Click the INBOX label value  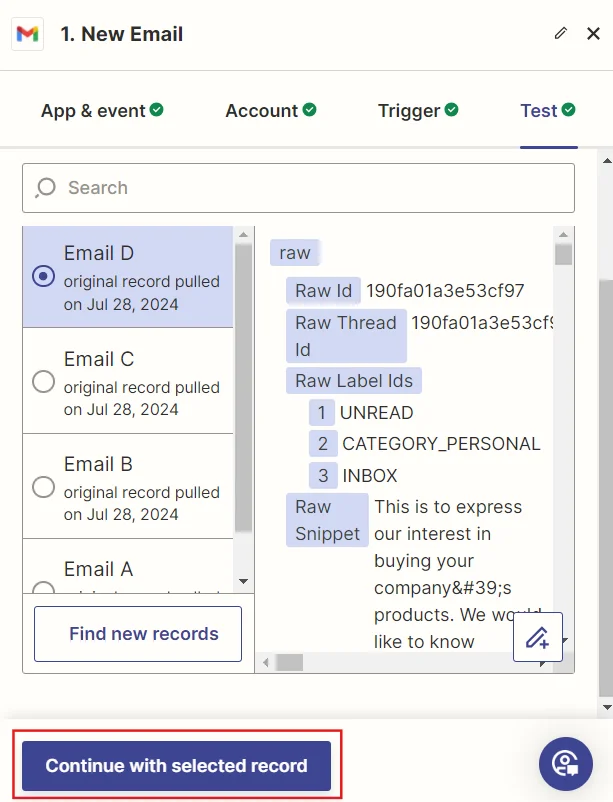tap(370, 476)
